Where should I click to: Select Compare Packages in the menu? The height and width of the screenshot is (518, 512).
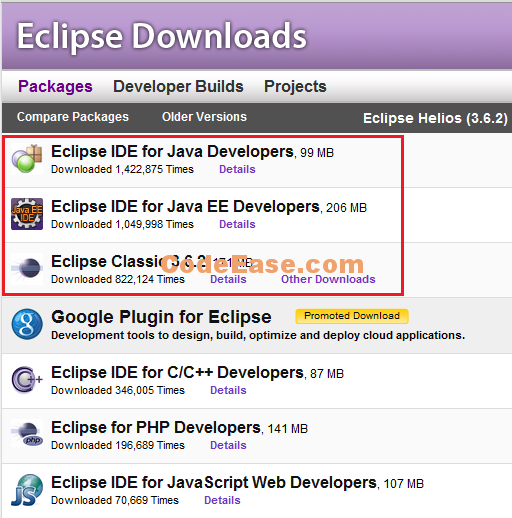(x=73, y=117)
